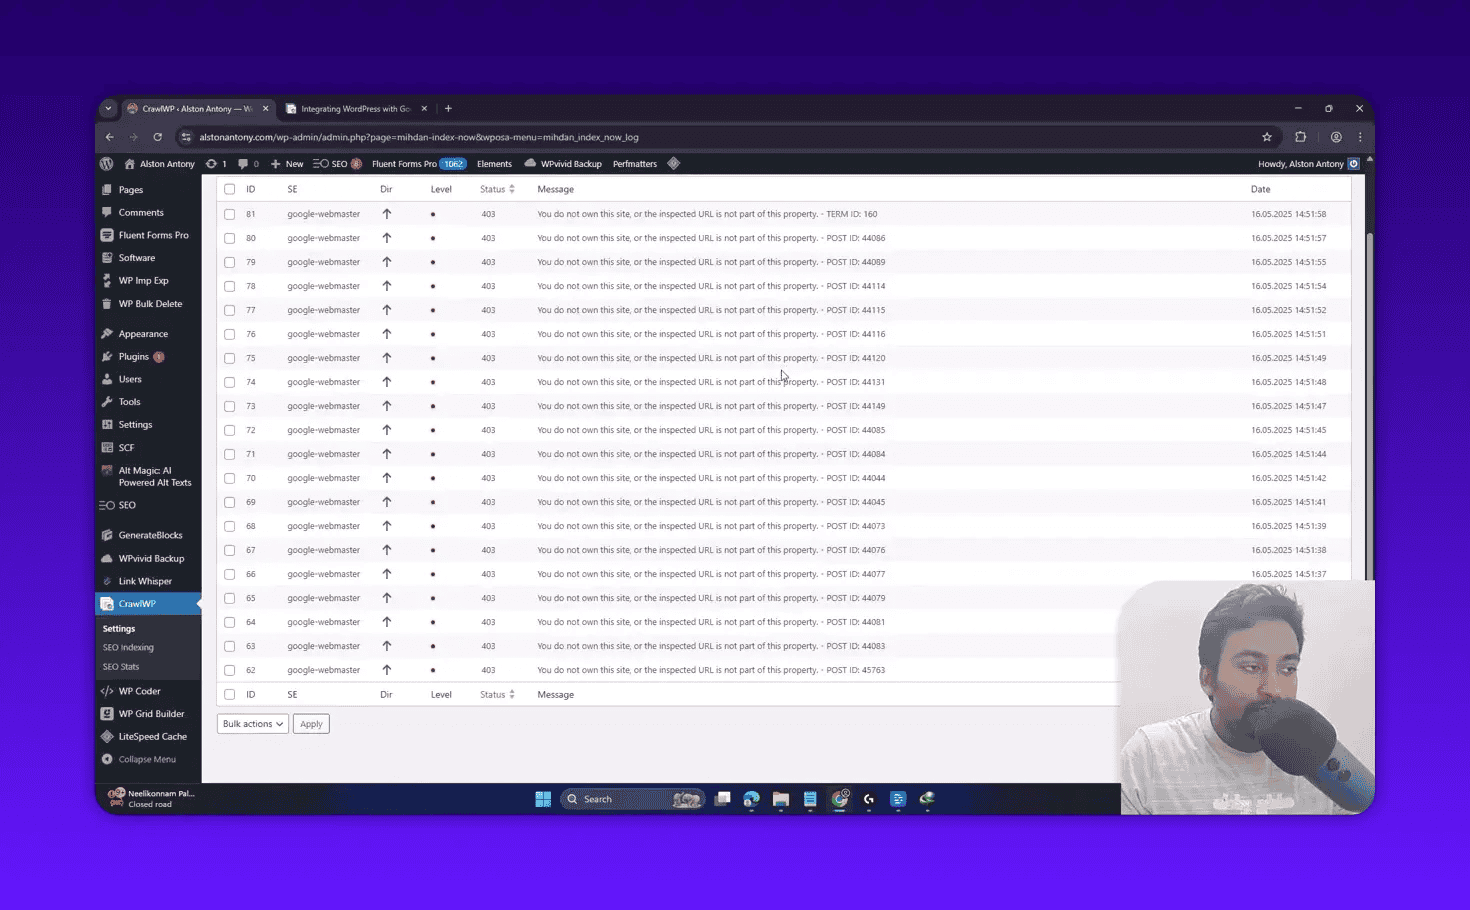Viewport: 1470px width, 910px height.
Task: Open the Plugins menu showing update badge
Action: pos(133,356)
